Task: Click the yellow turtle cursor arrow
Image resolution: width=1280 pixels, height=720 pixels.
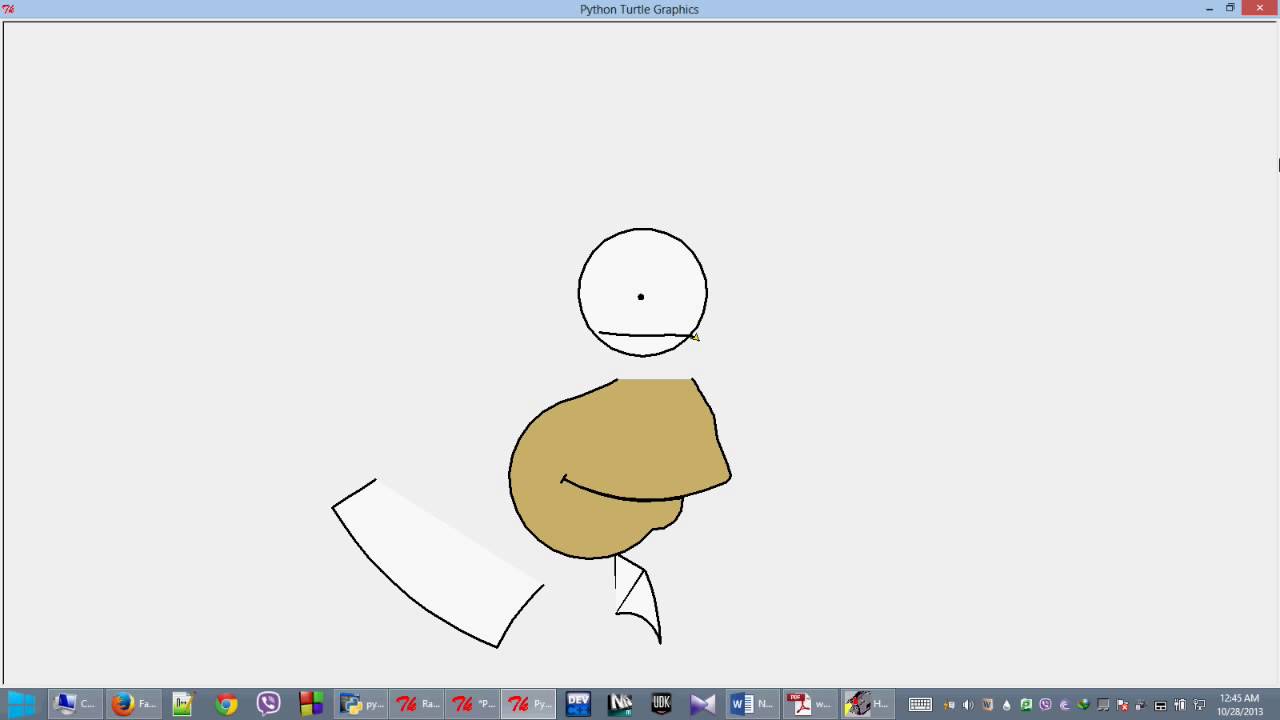Action: coord(695,337)
